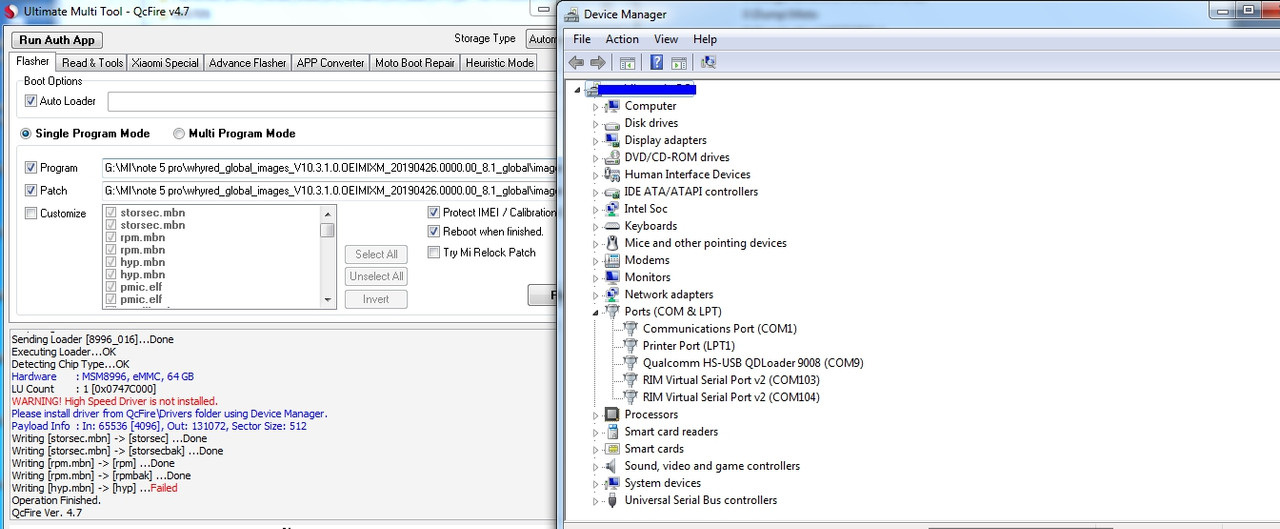Click the Communications Port (COM1) icon
Viewport: 1280px width, 529px height.
[630, 328]
